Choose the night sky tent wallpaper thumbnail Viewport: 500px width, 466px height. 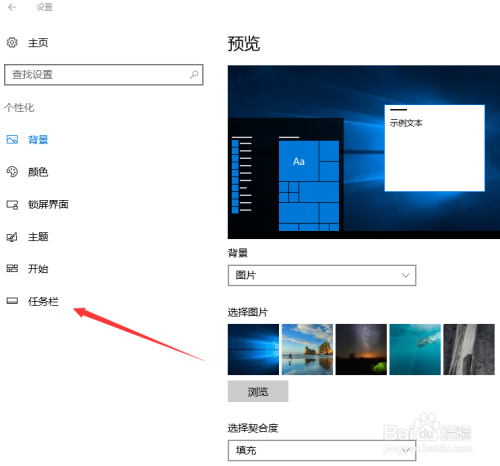(x=361, y=349)
